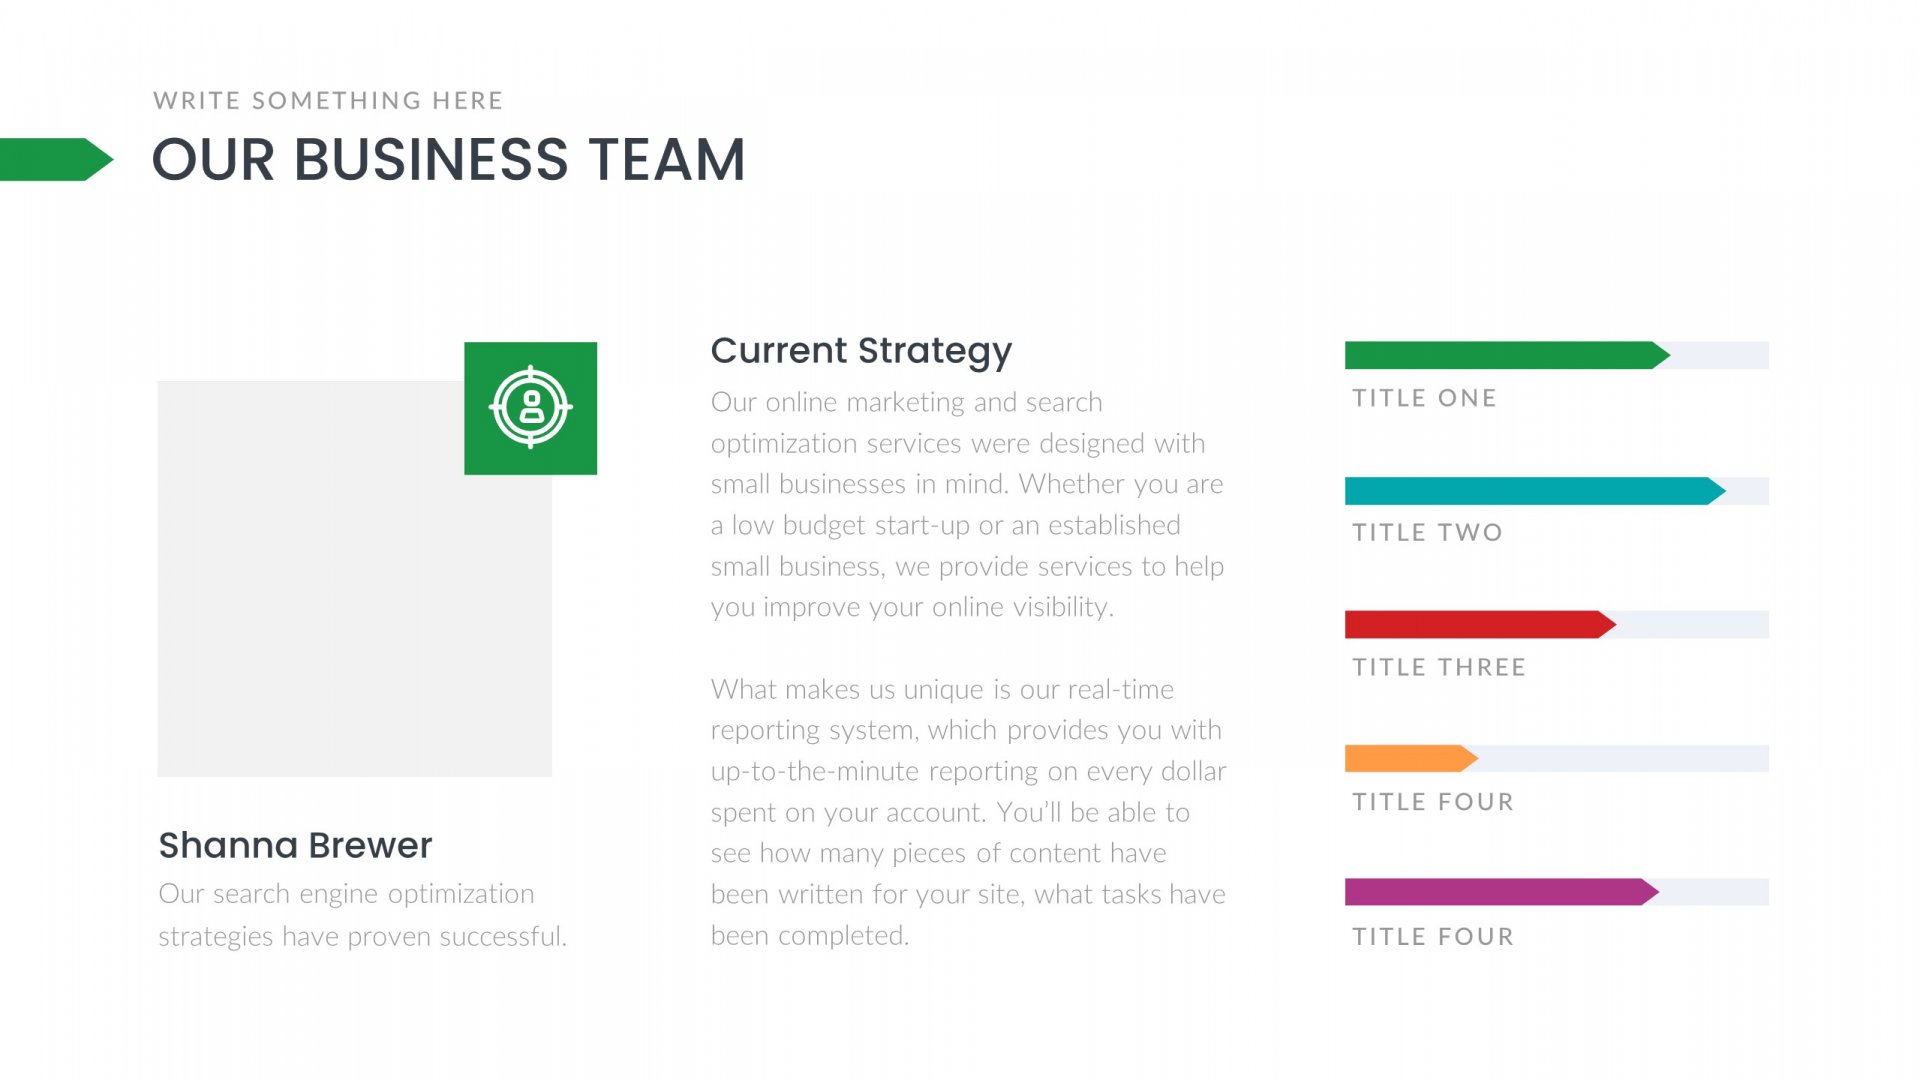Viewport: 1920px width, 1080px height.
Task: Click the Title Two label
Action: click(1427, 532)
